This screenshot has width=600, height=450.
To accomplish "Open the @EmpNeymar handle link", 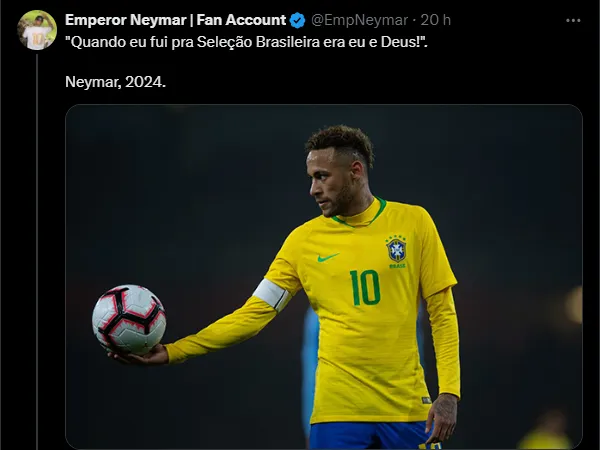I will (359, 20).
